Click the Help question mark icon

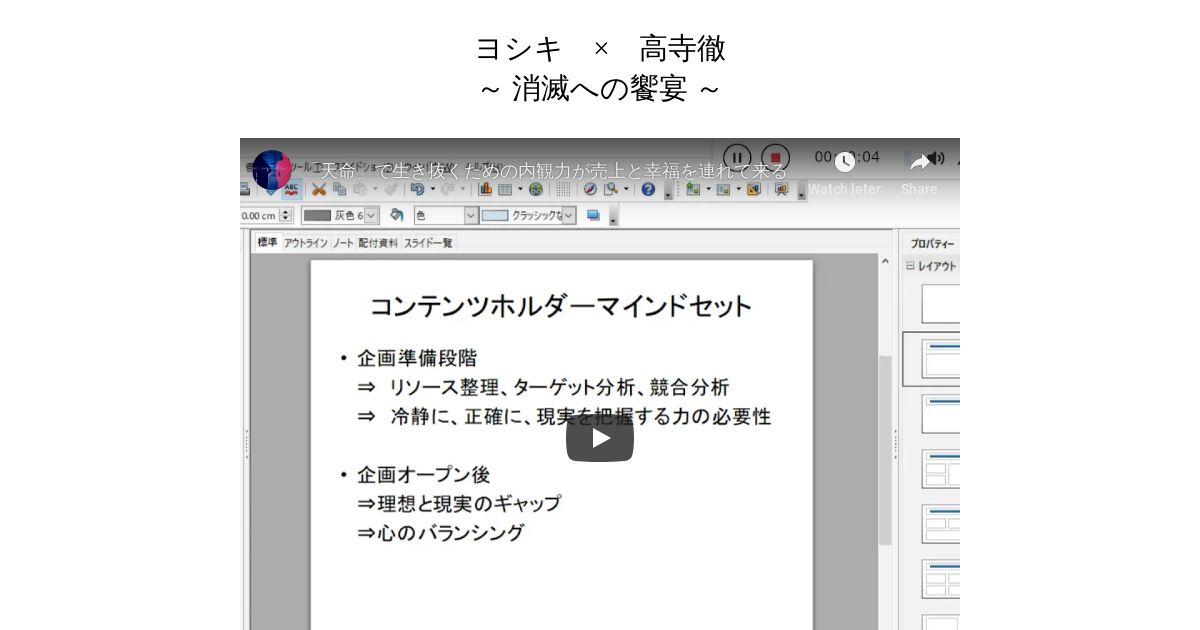click(648, 189)
